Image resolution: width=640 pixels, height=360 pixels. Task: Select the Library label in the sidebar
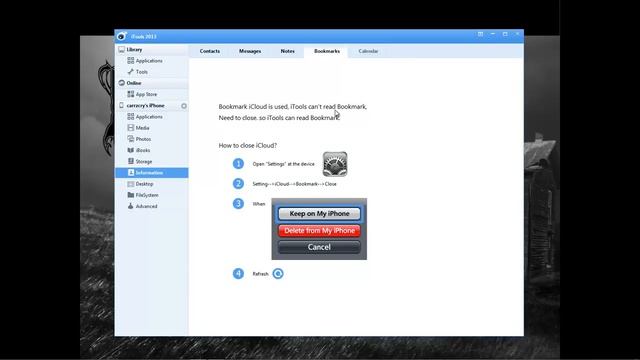134,49
